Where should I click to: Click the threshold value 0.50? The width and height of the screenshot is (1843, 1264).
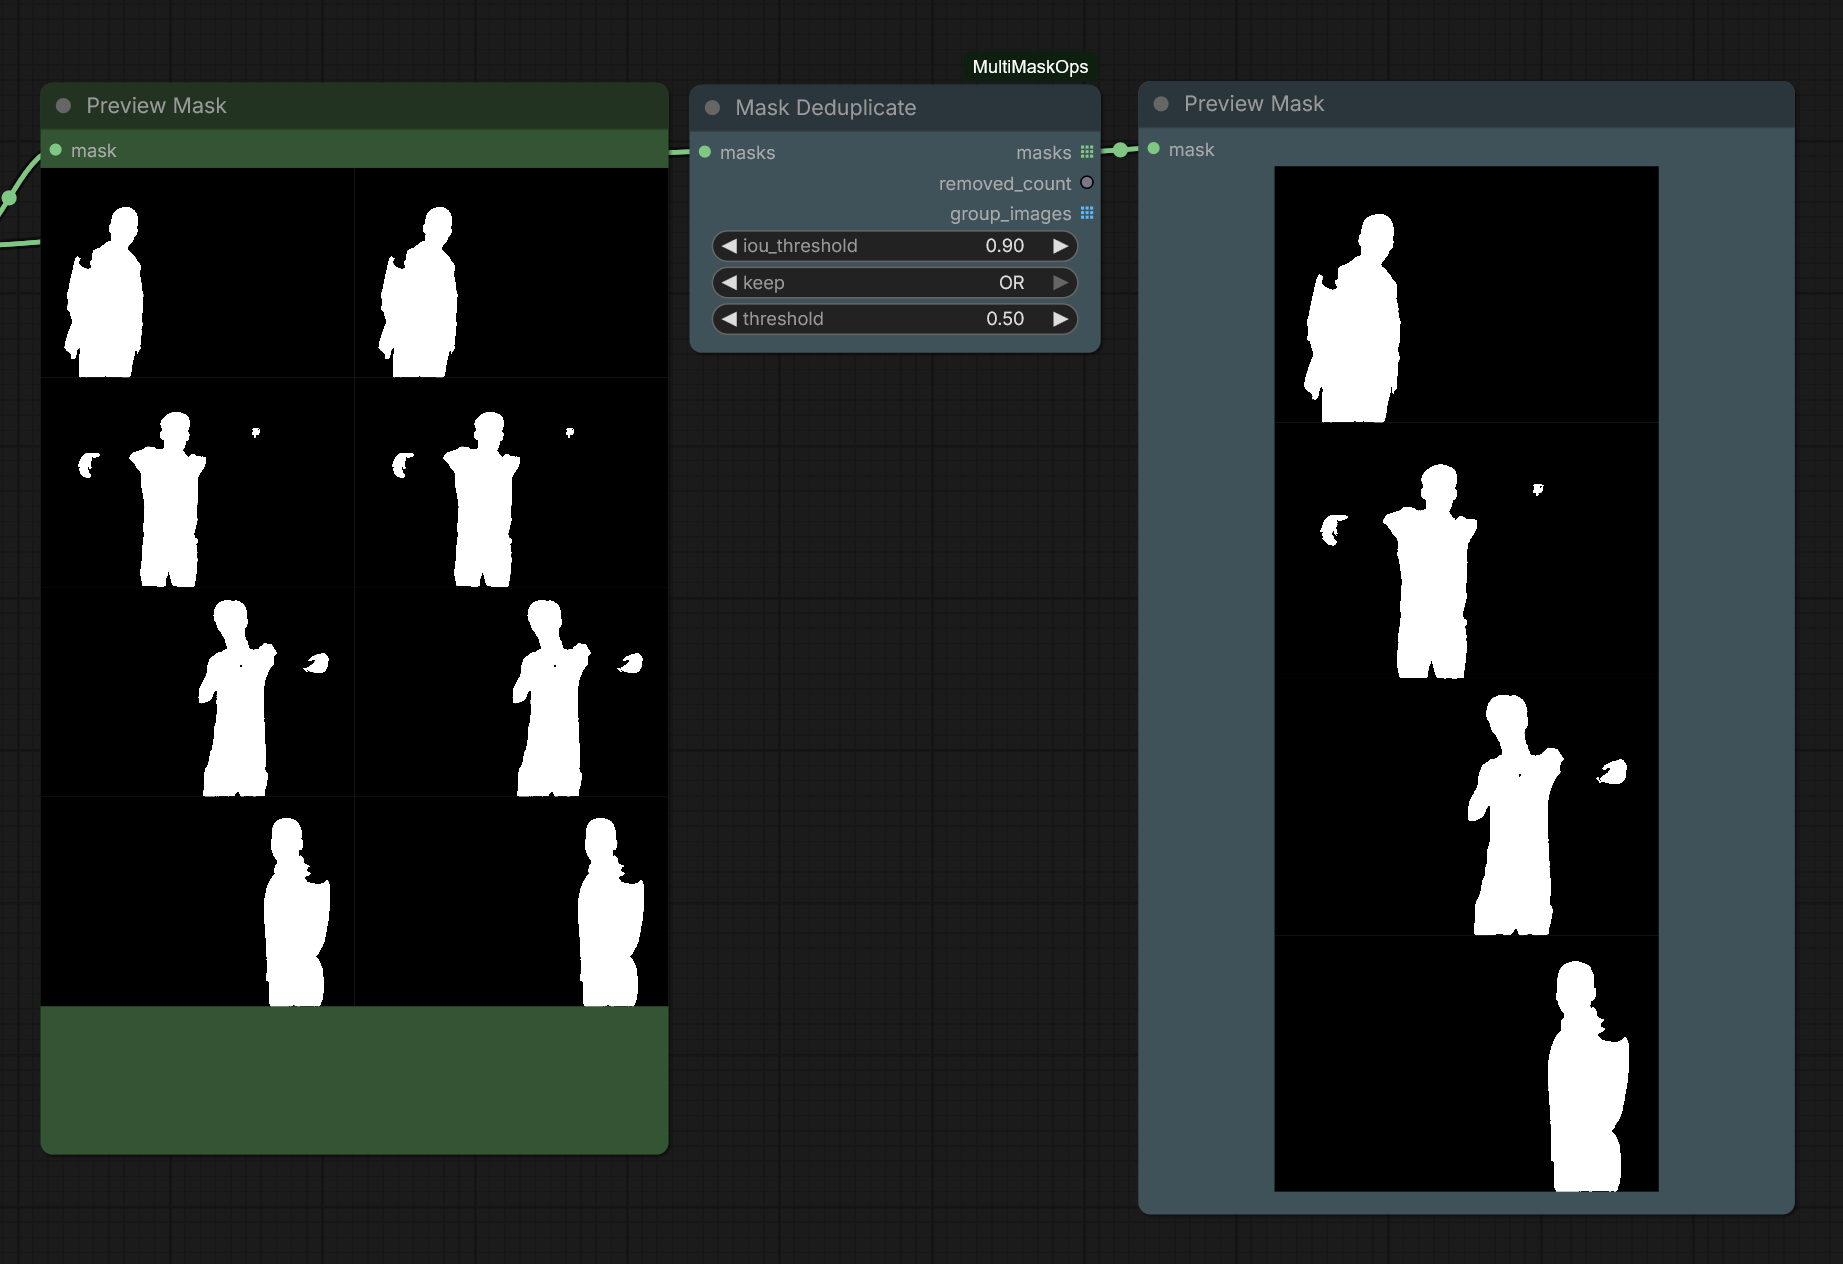tap(1005, 319)
